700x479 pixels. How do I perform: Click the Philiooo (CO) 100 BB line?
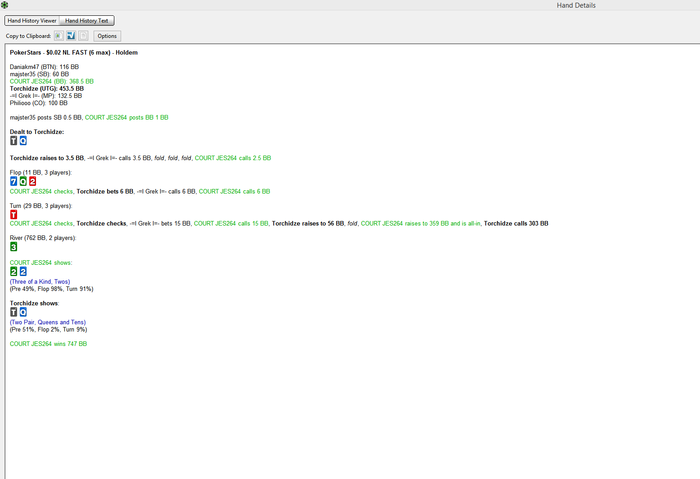point(39,103)
